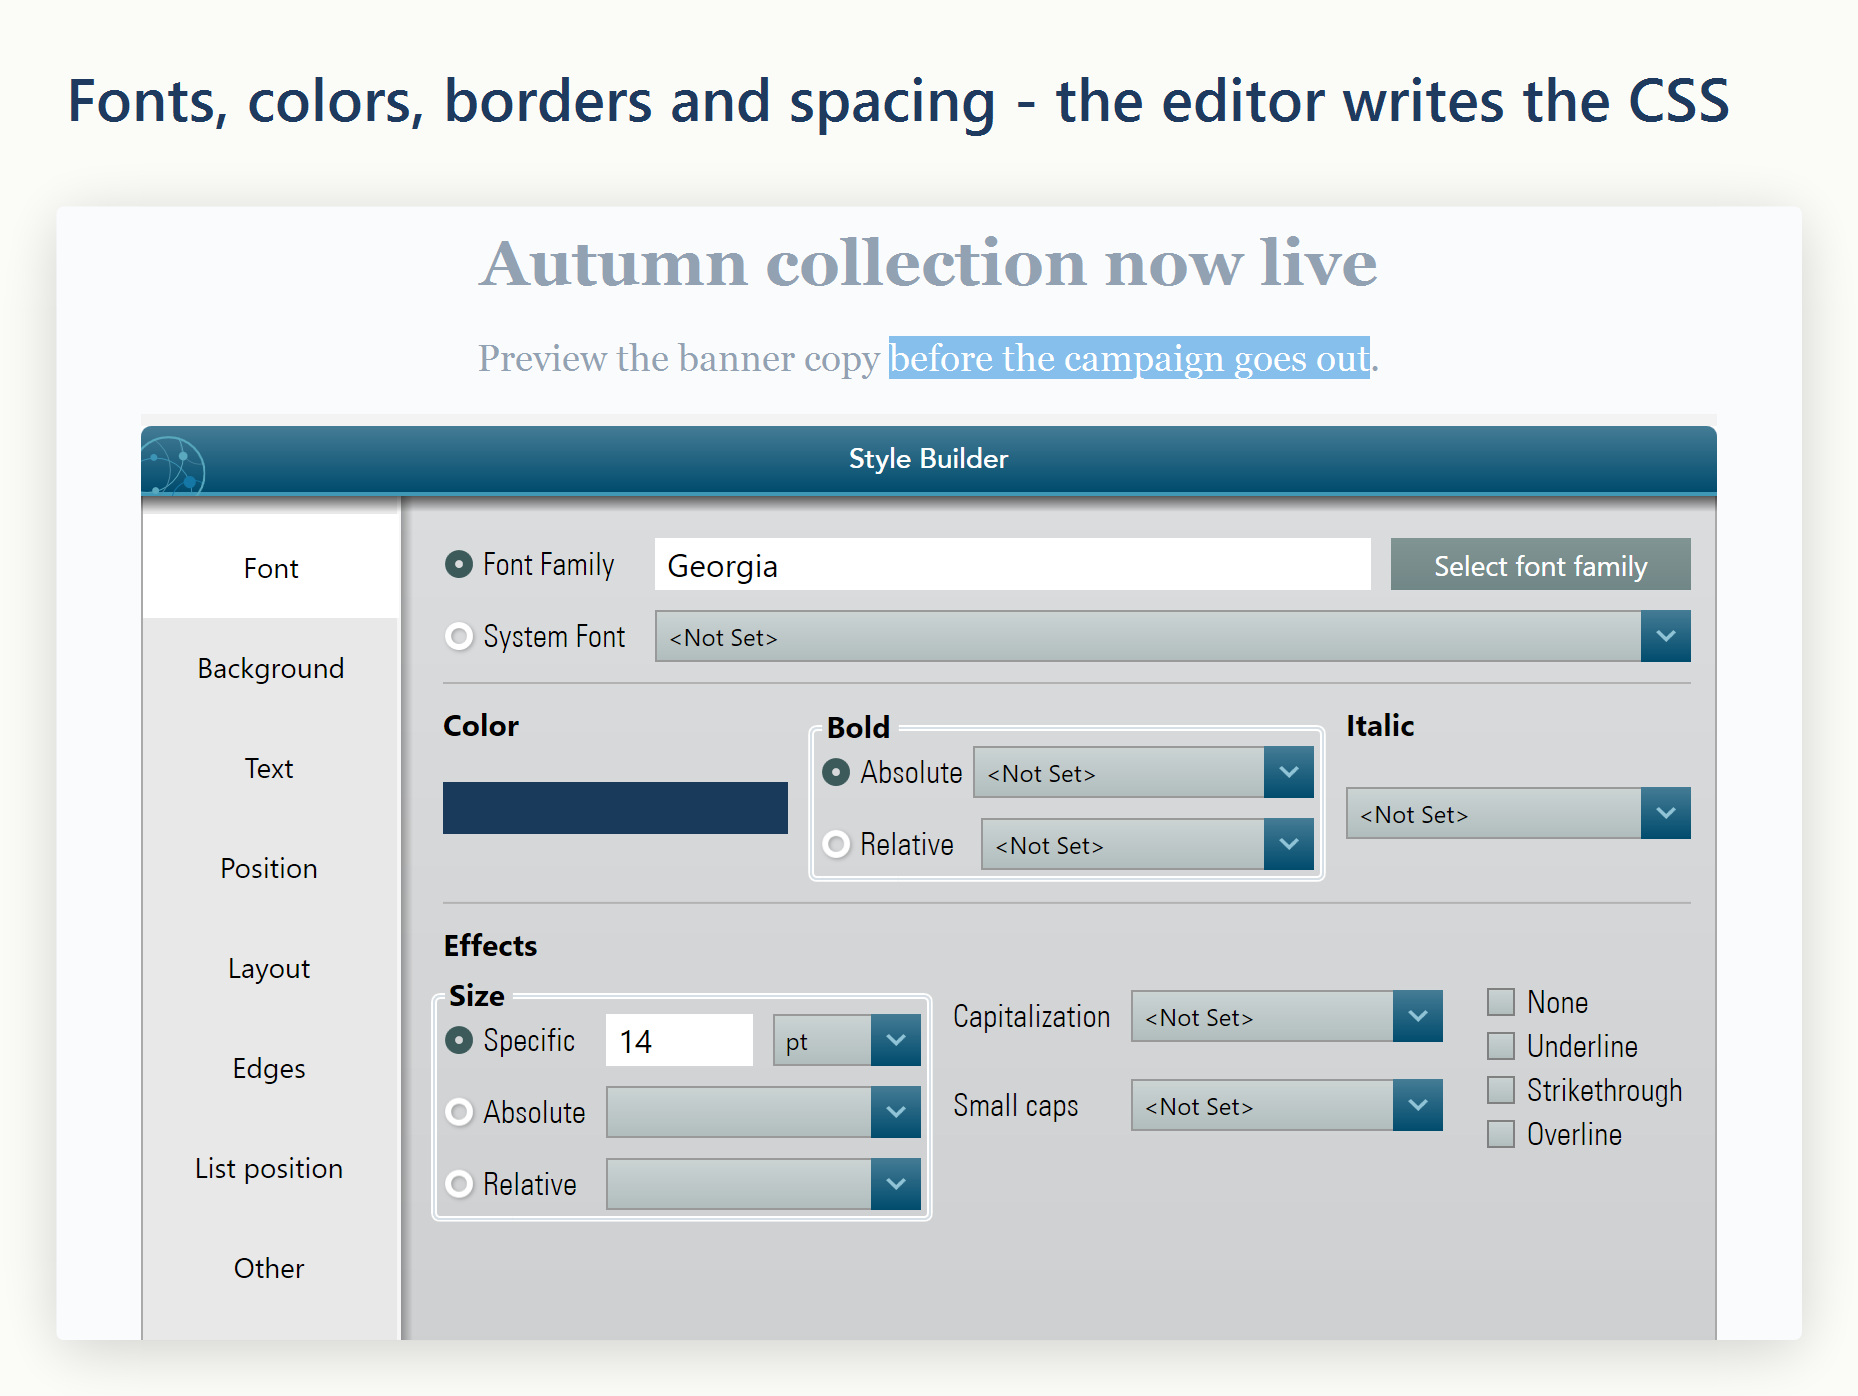
Task: Go to the Edges tab
Action: (x=271, y=1068)
